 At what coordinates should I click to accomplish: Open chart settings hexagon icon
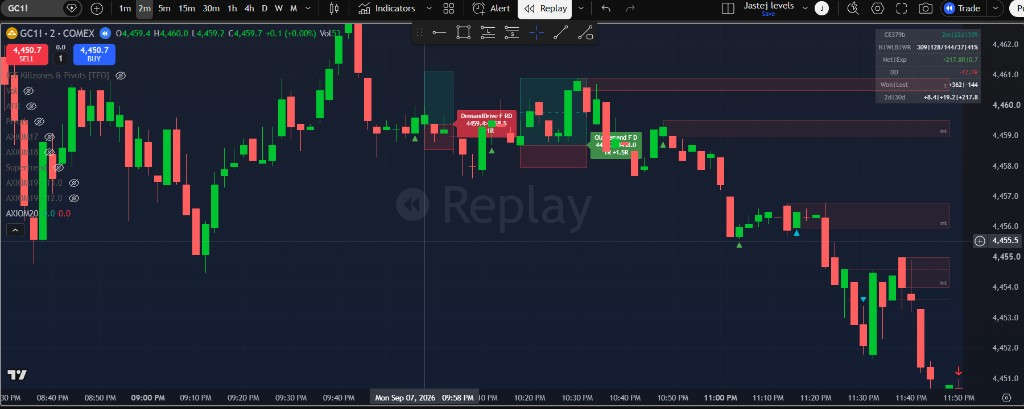(878, 8)
